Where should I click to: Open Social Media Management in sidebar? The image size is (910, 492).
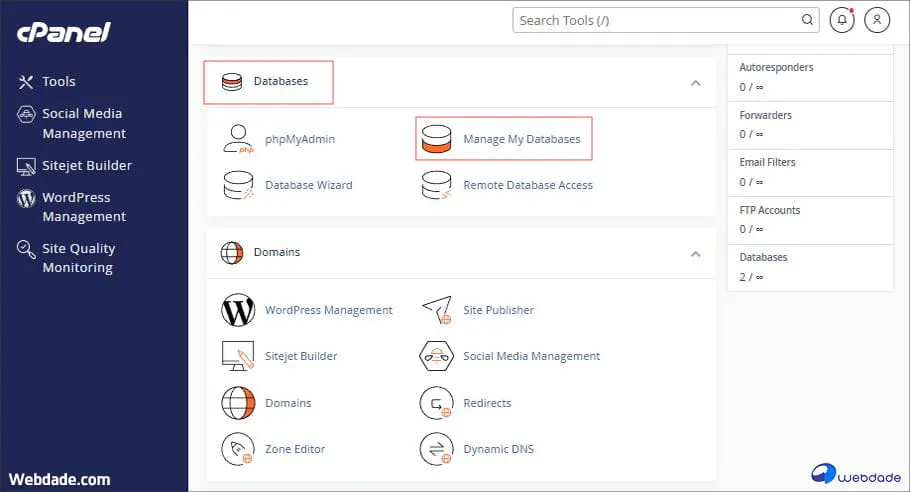click(84, 123)
